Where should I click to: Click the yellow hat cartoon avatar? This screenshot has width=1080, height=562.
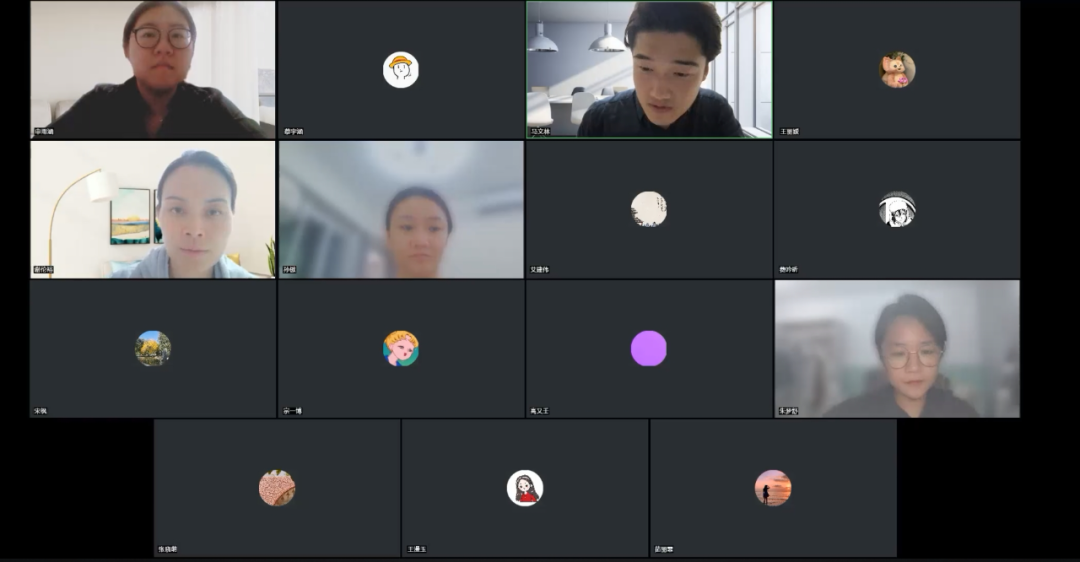401,70
